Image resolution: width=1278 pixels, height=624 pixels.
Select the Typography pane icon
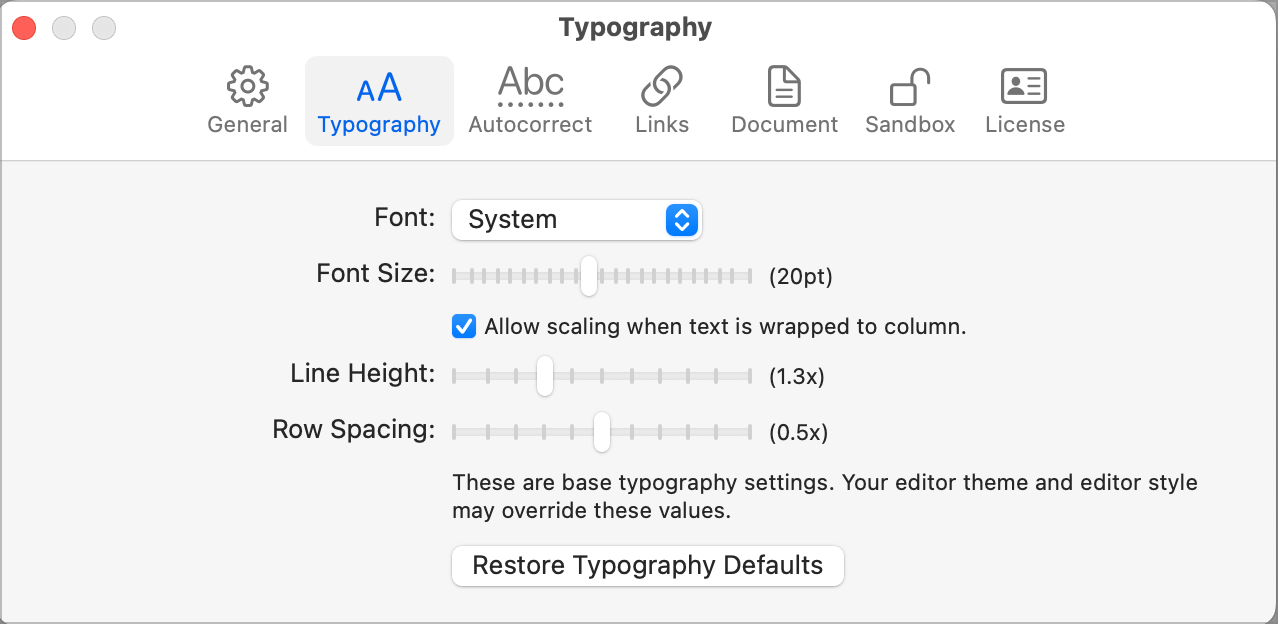coord(379,88)
